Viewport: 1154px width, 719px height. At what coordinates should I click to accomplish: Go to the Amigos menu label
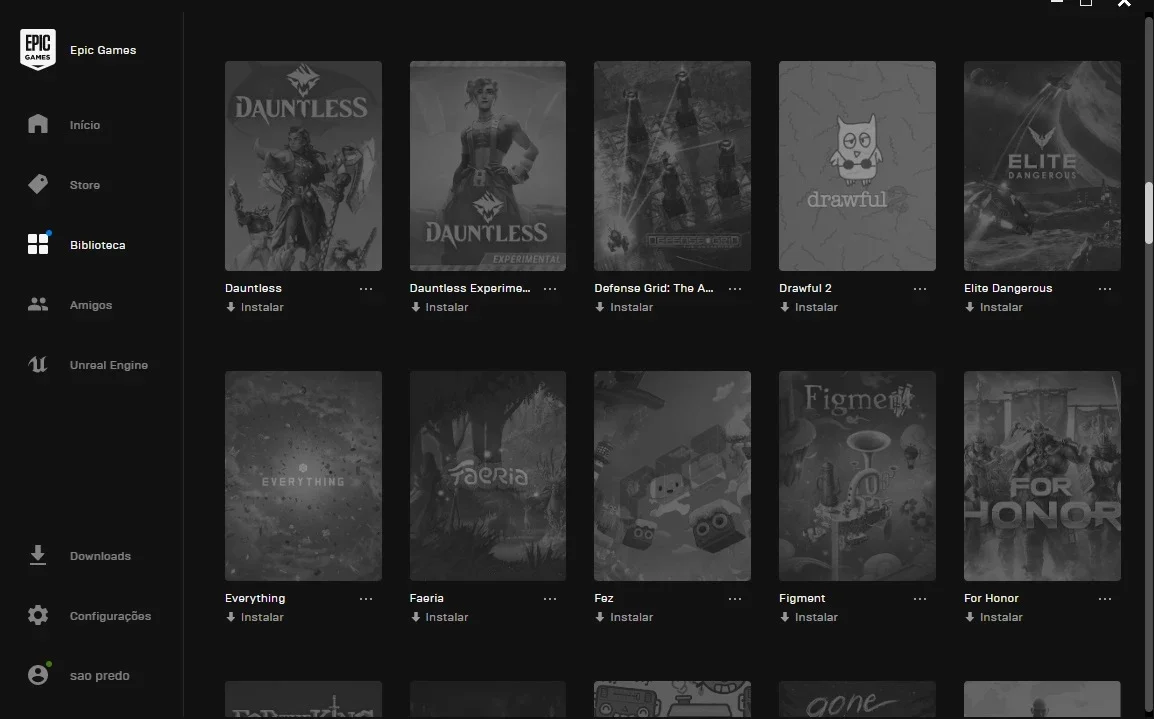(91, 305)
